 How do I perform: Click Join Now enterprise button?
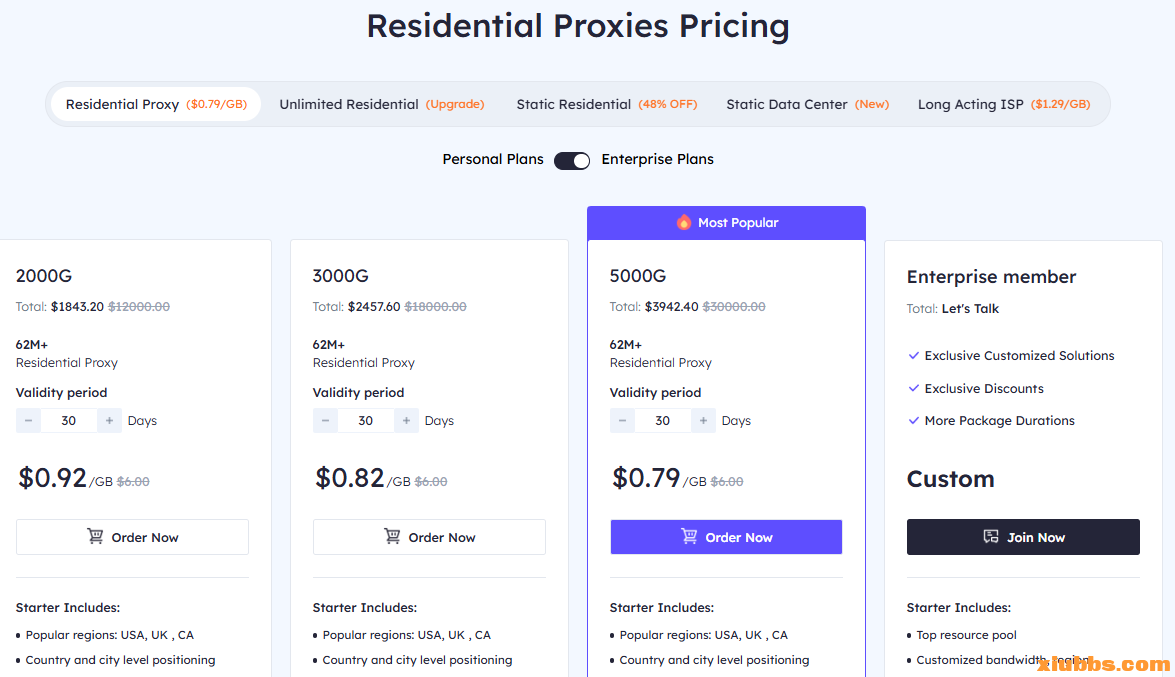point(1023,537)
